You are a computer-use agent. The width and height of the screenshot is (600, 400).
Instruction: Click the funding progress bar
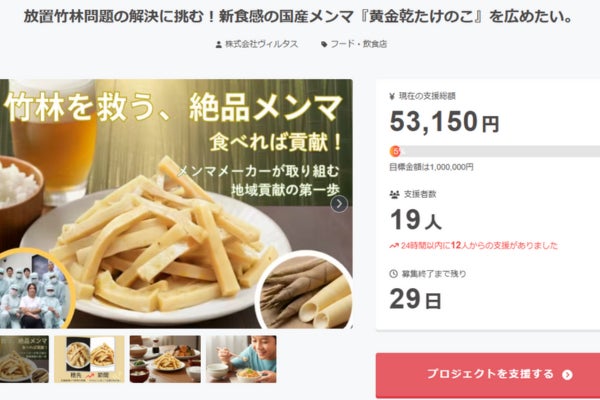pos(494,152)
